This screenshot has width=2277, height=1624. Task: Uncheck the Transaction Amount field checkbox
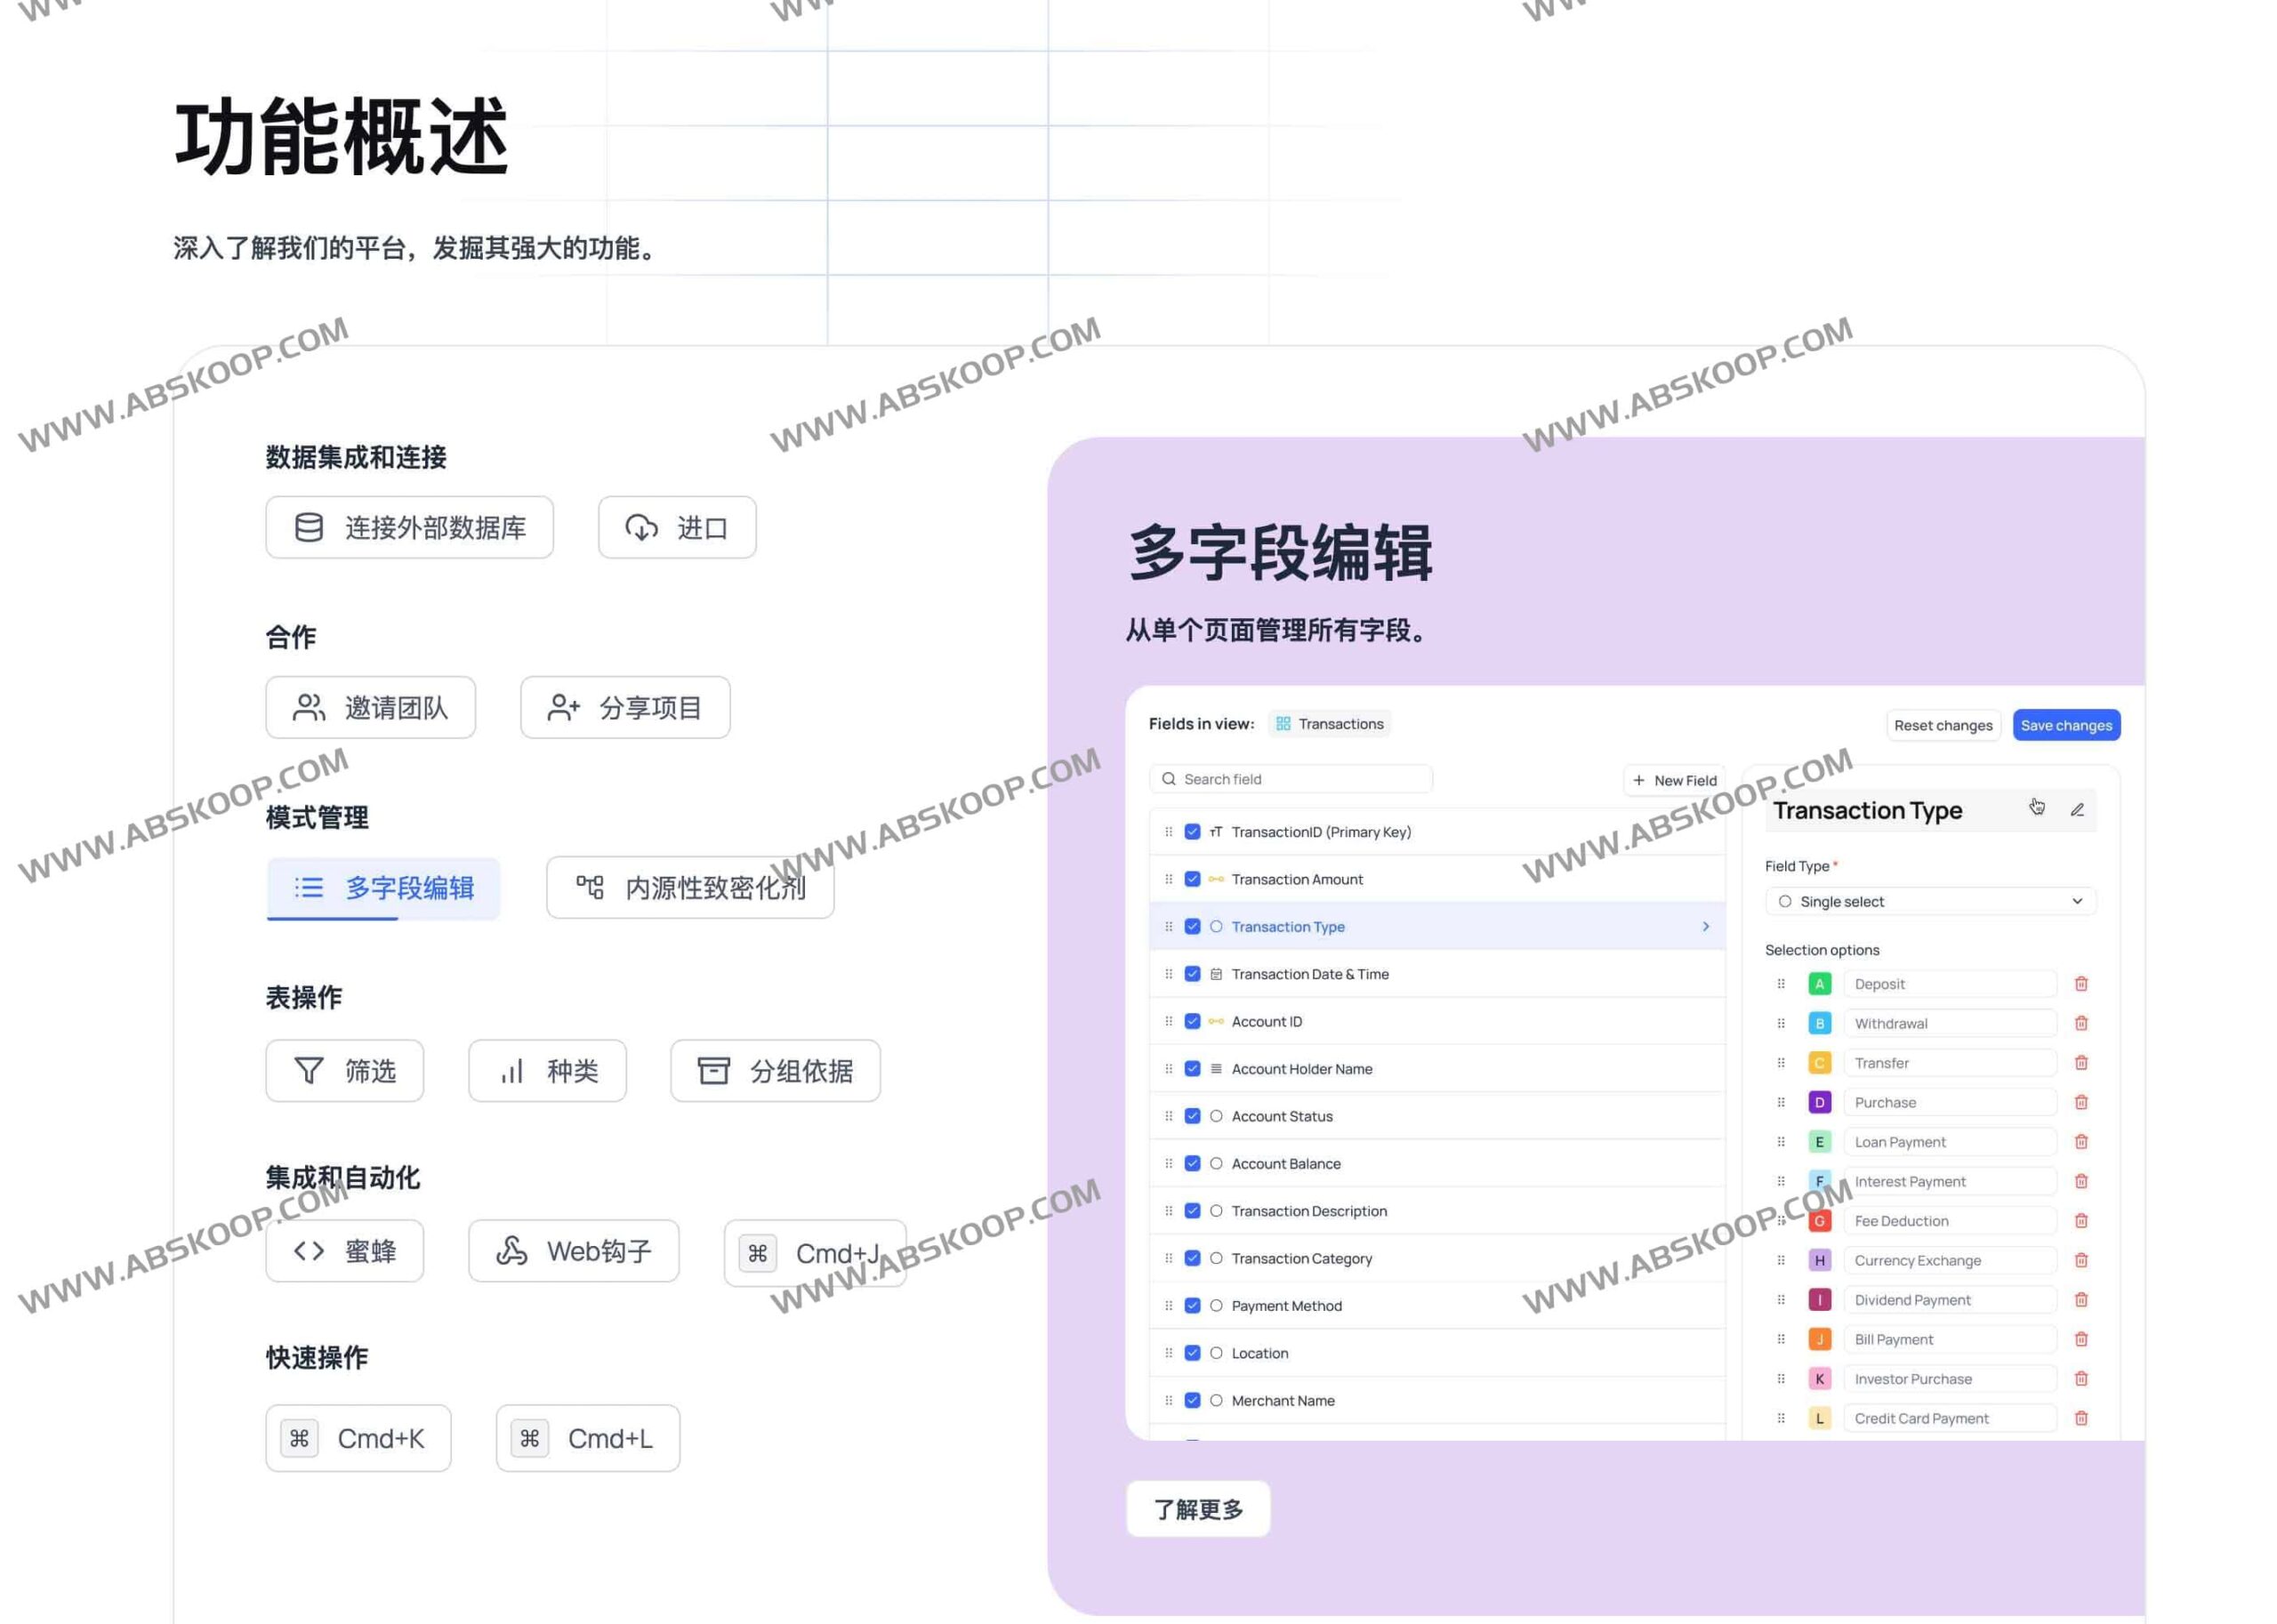click(1192, 879)
